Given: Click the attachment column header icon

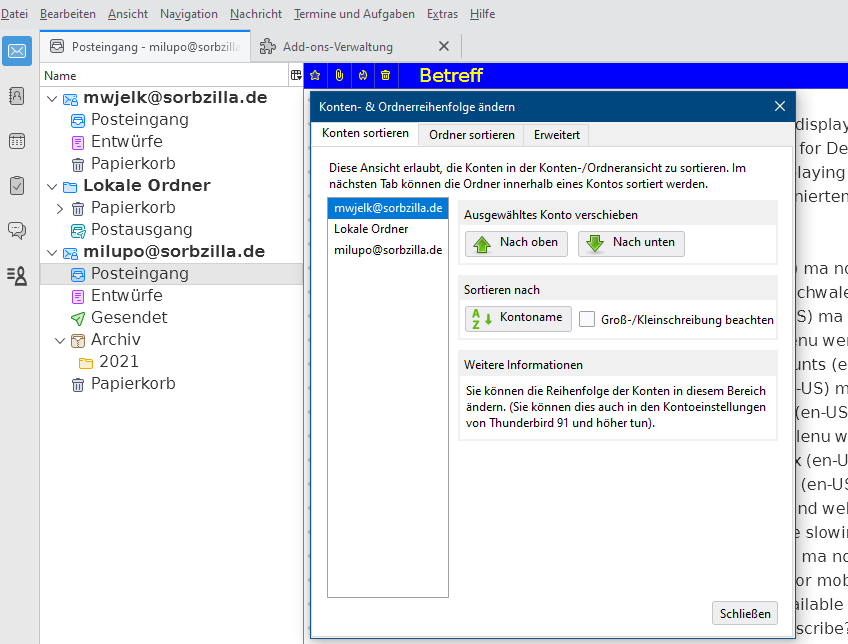Looking at the screenshot, I should 339,75.
